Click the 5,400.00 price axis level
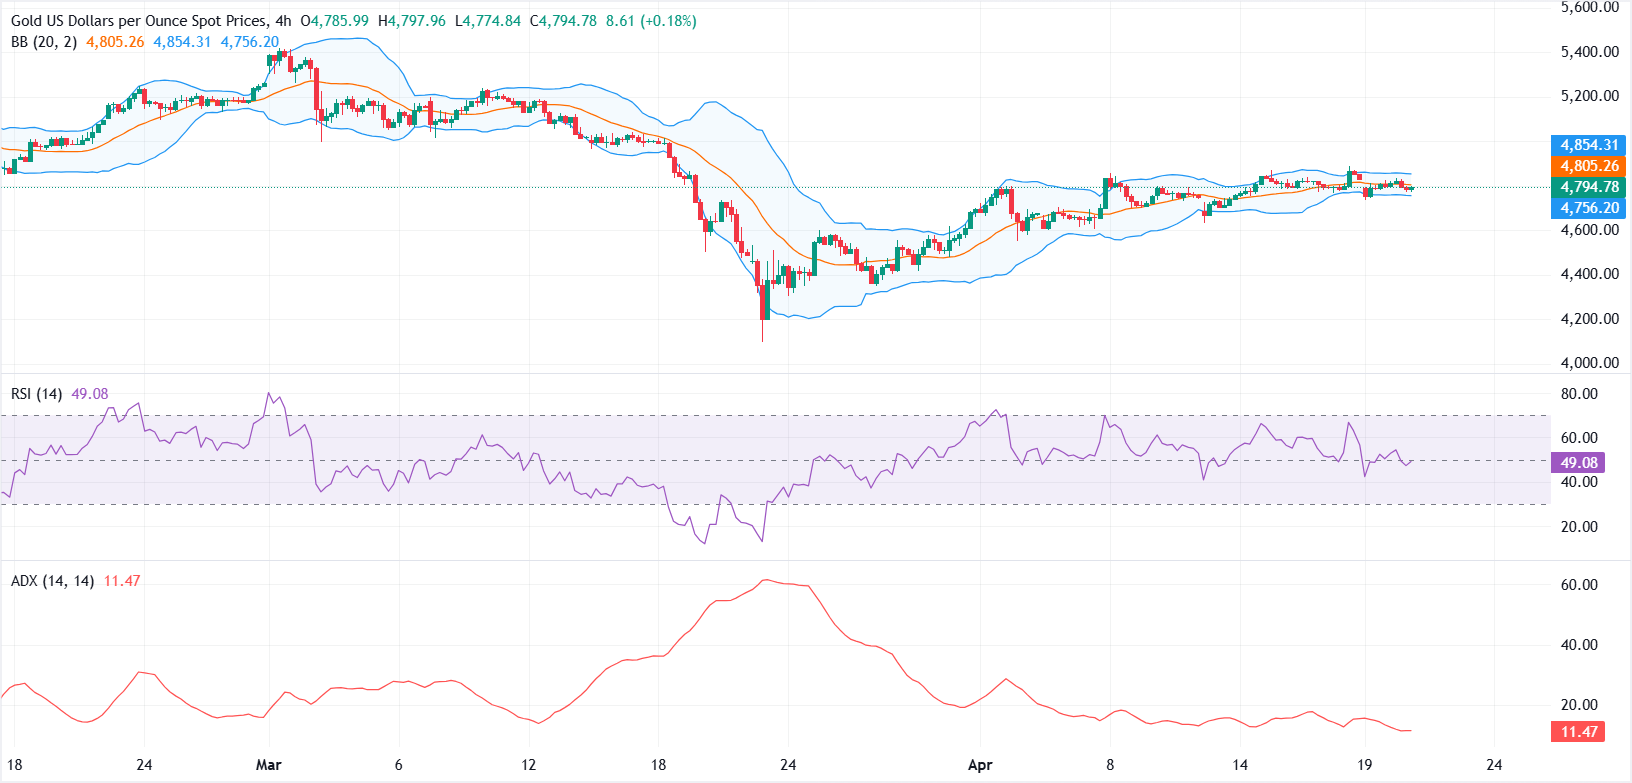Viewport: 1632px width, 783px height. click(x=1589, y=52)
